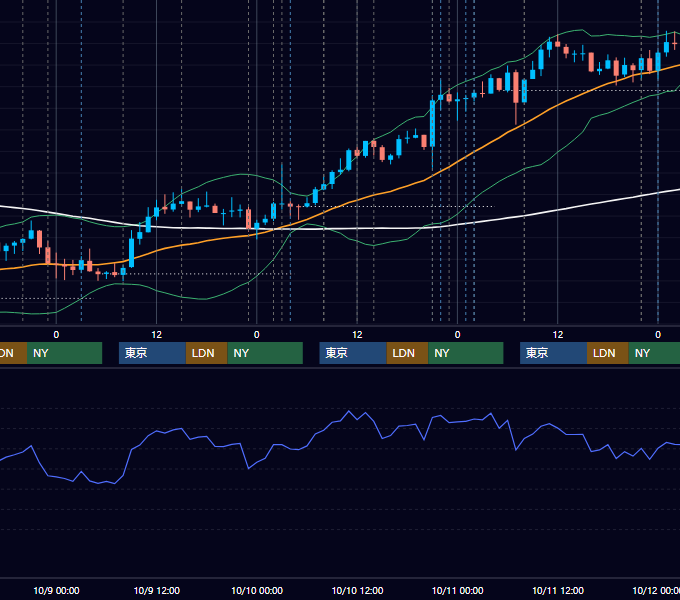Click the 10/11 00:00 date axis label

click(x=458, y=590)
